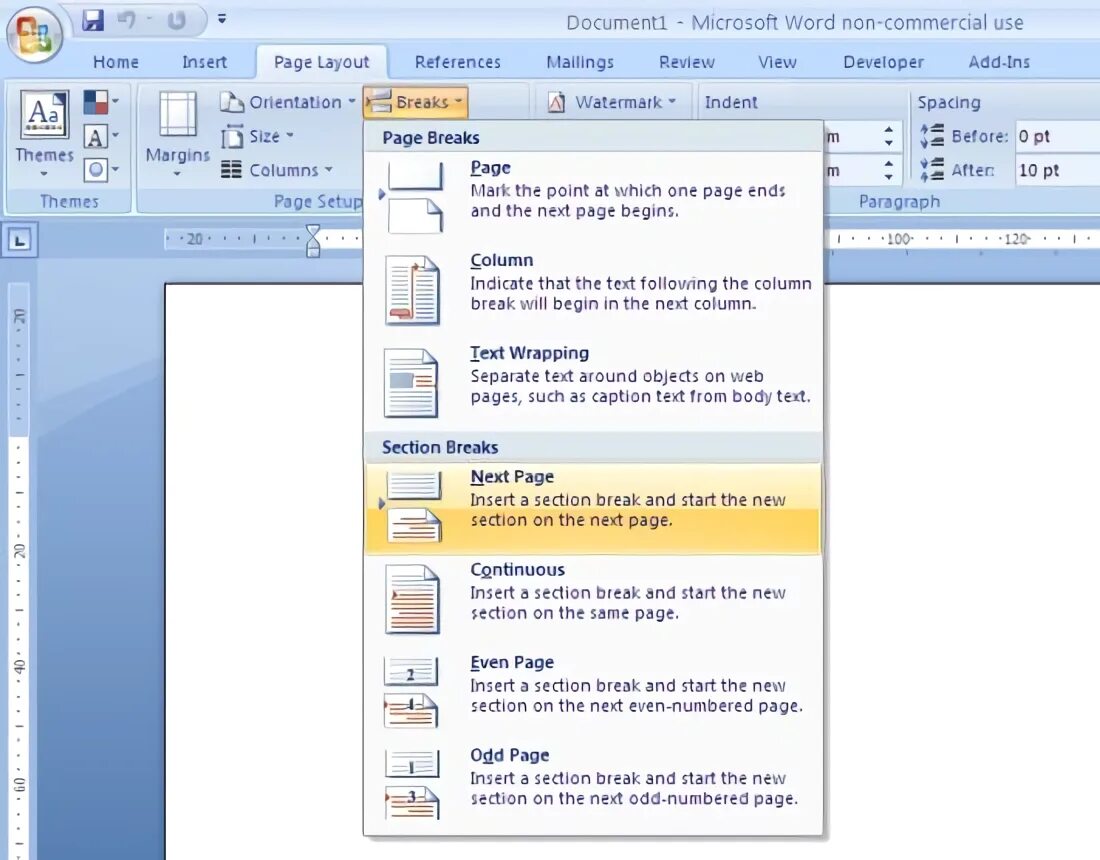Open the Office Button menu
The image size is (1100, 860).
(x=34, y=34)
